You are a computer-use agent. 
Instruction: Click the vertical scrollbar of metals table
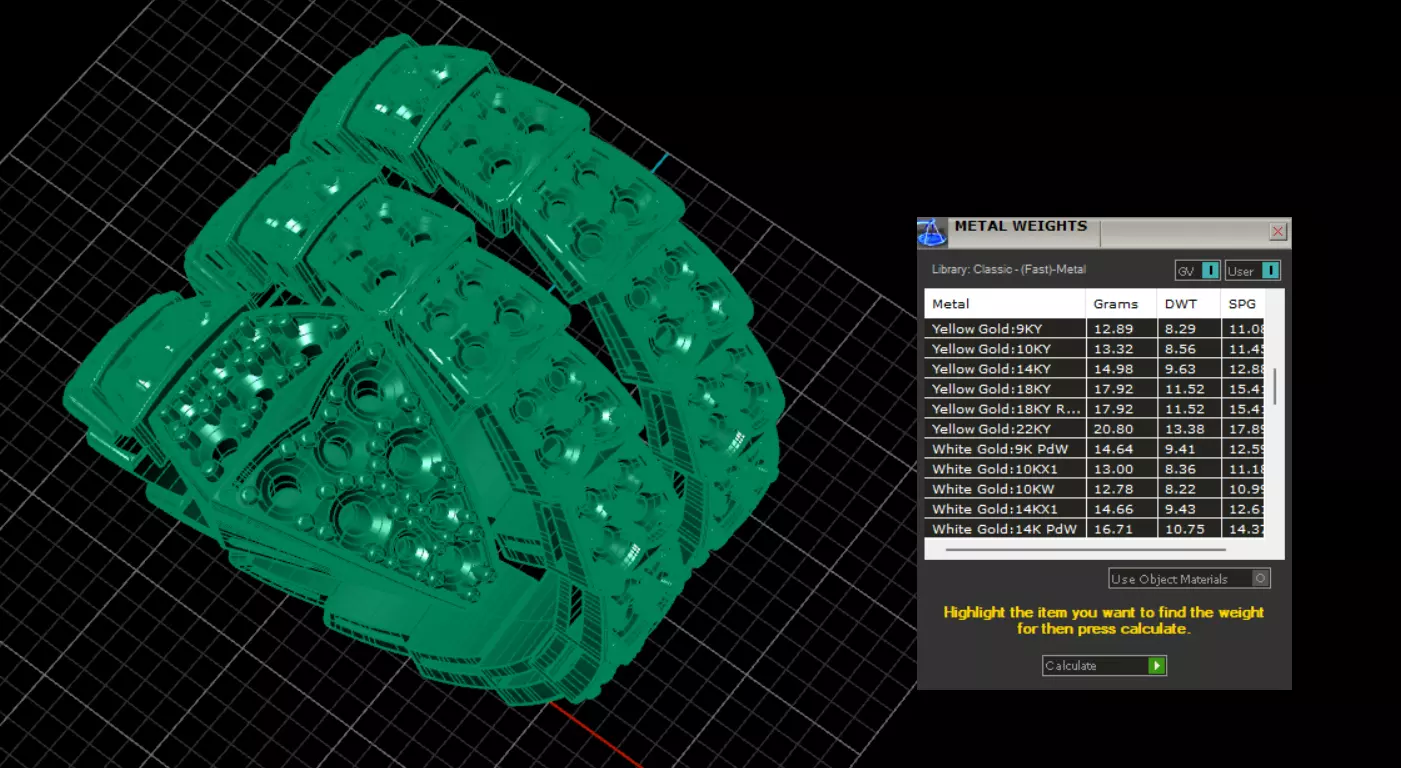point(1275,386)
